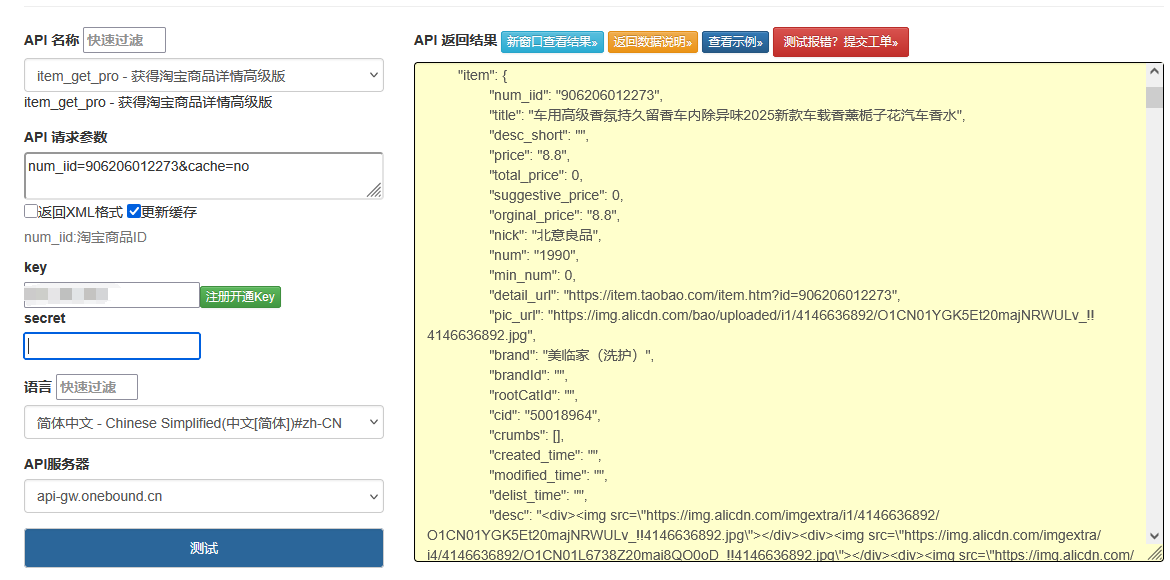Click the "title" line in results
This screenshot has width=1170, height=580.
[728, 115]
